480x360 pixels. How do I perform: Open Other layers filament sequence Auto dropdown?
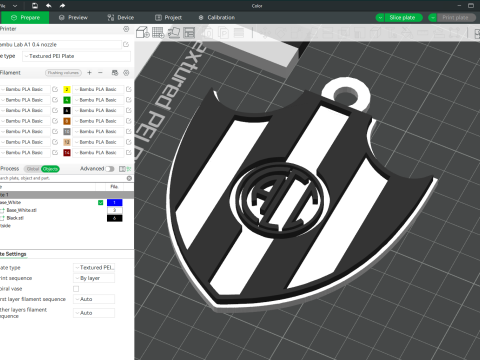click(x=94, y=313)
